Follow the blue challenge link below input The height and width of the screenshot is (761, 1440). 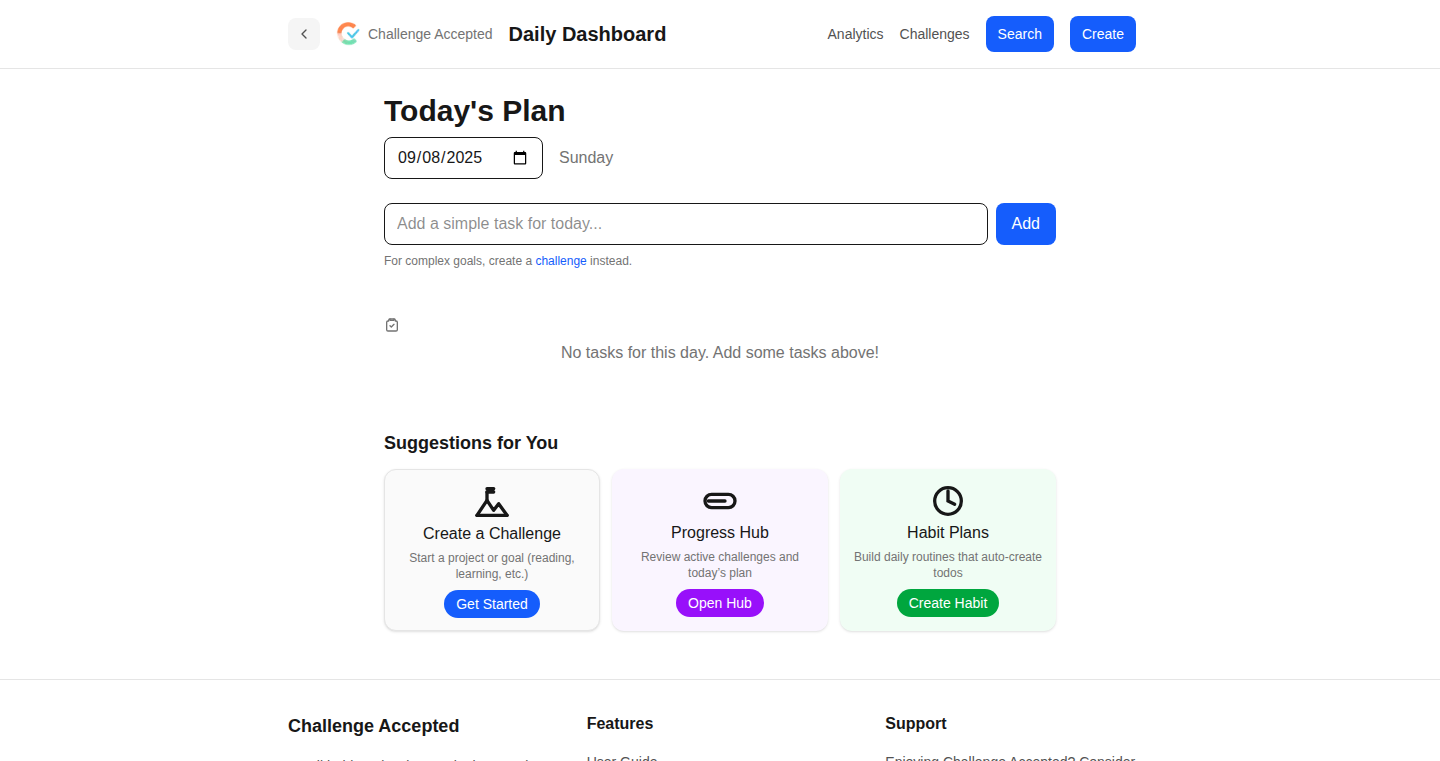(x=561, y=261)
